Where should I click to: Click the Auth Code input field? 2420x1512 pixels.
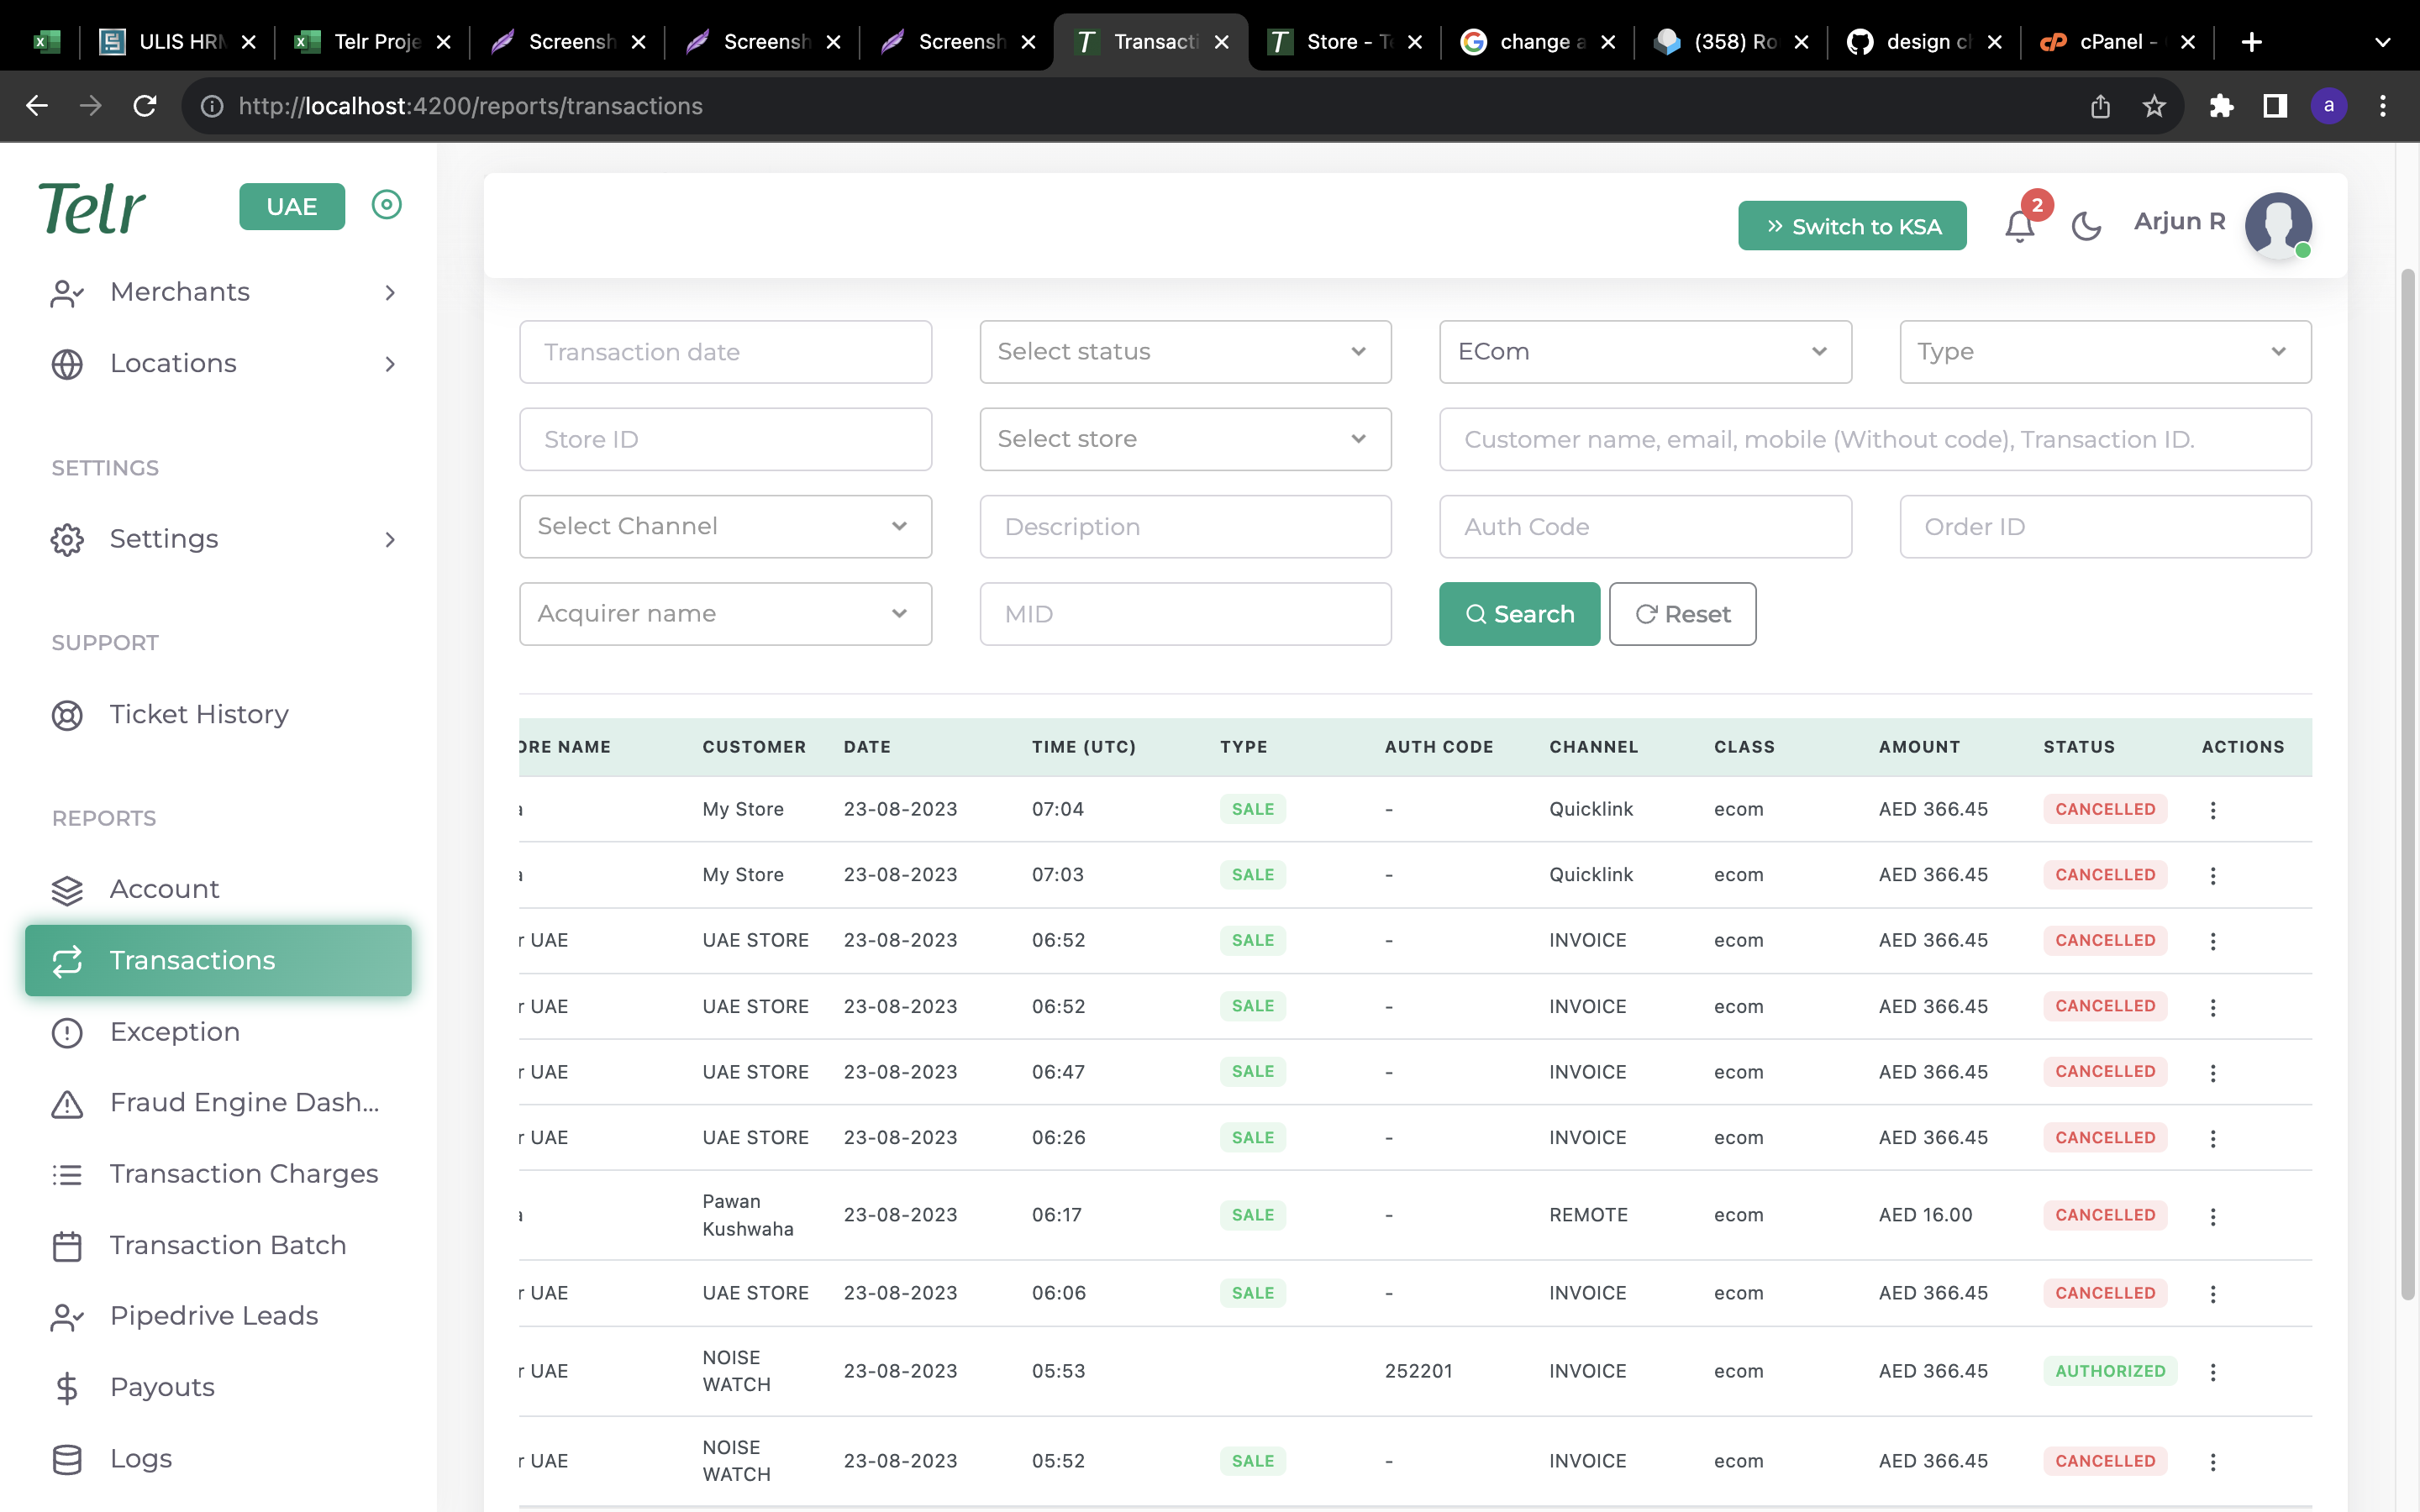[1645, 527]
